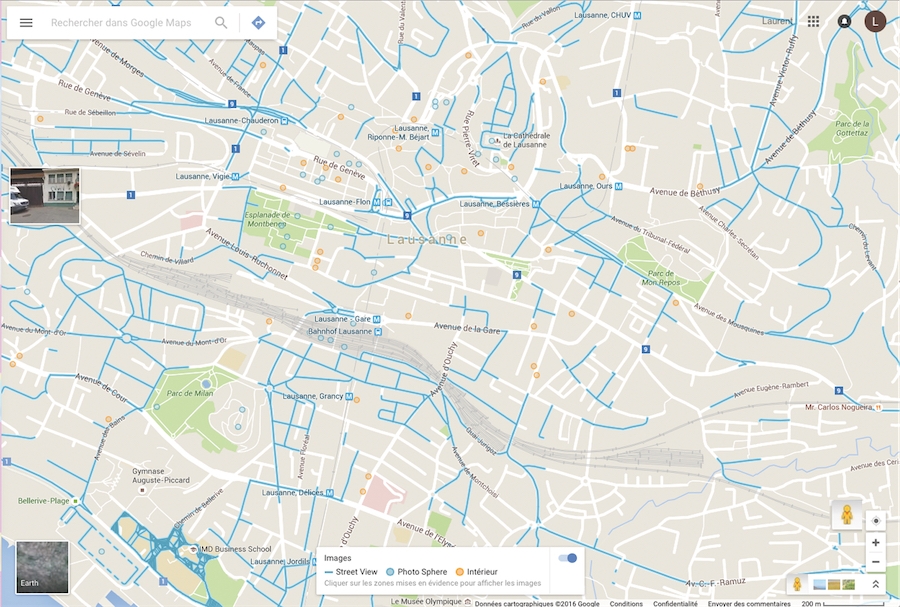Click the 'Chemin de Villard' street label
The width and height of the screenshot is (900, 607).
(x=167, y=258)
